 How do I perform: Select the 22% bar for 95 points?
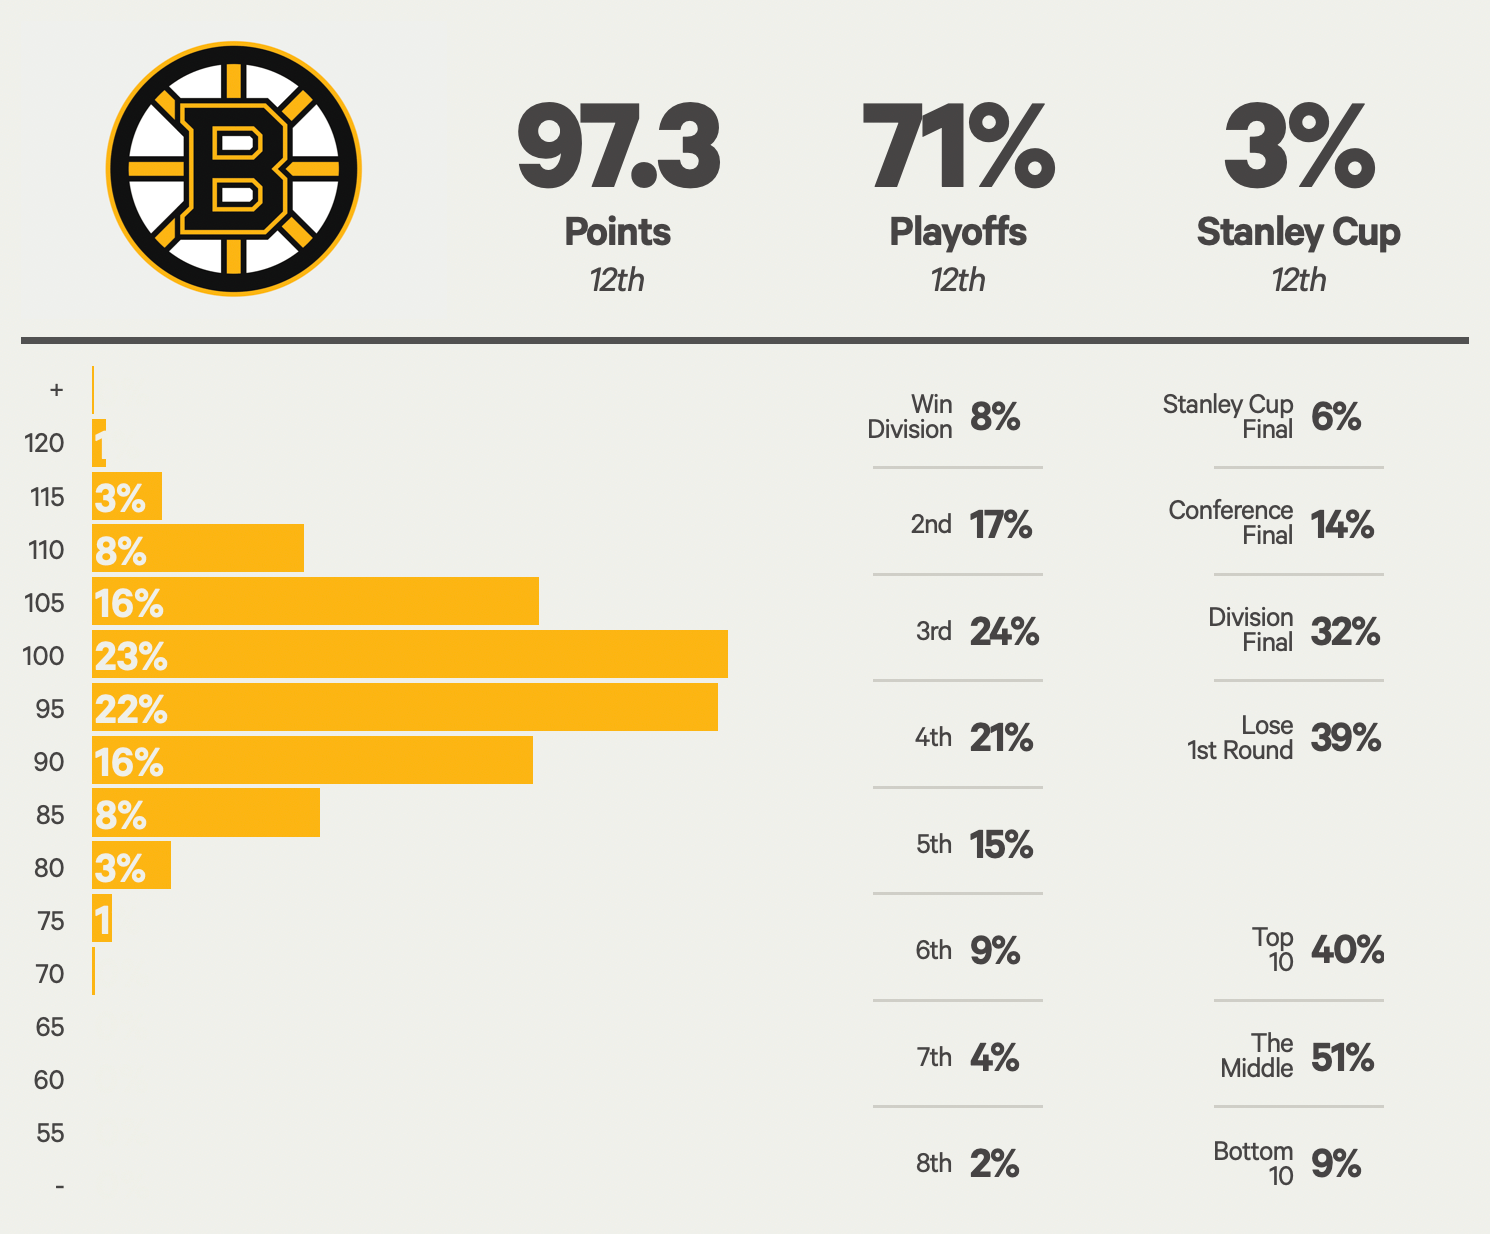click(405, 708)
